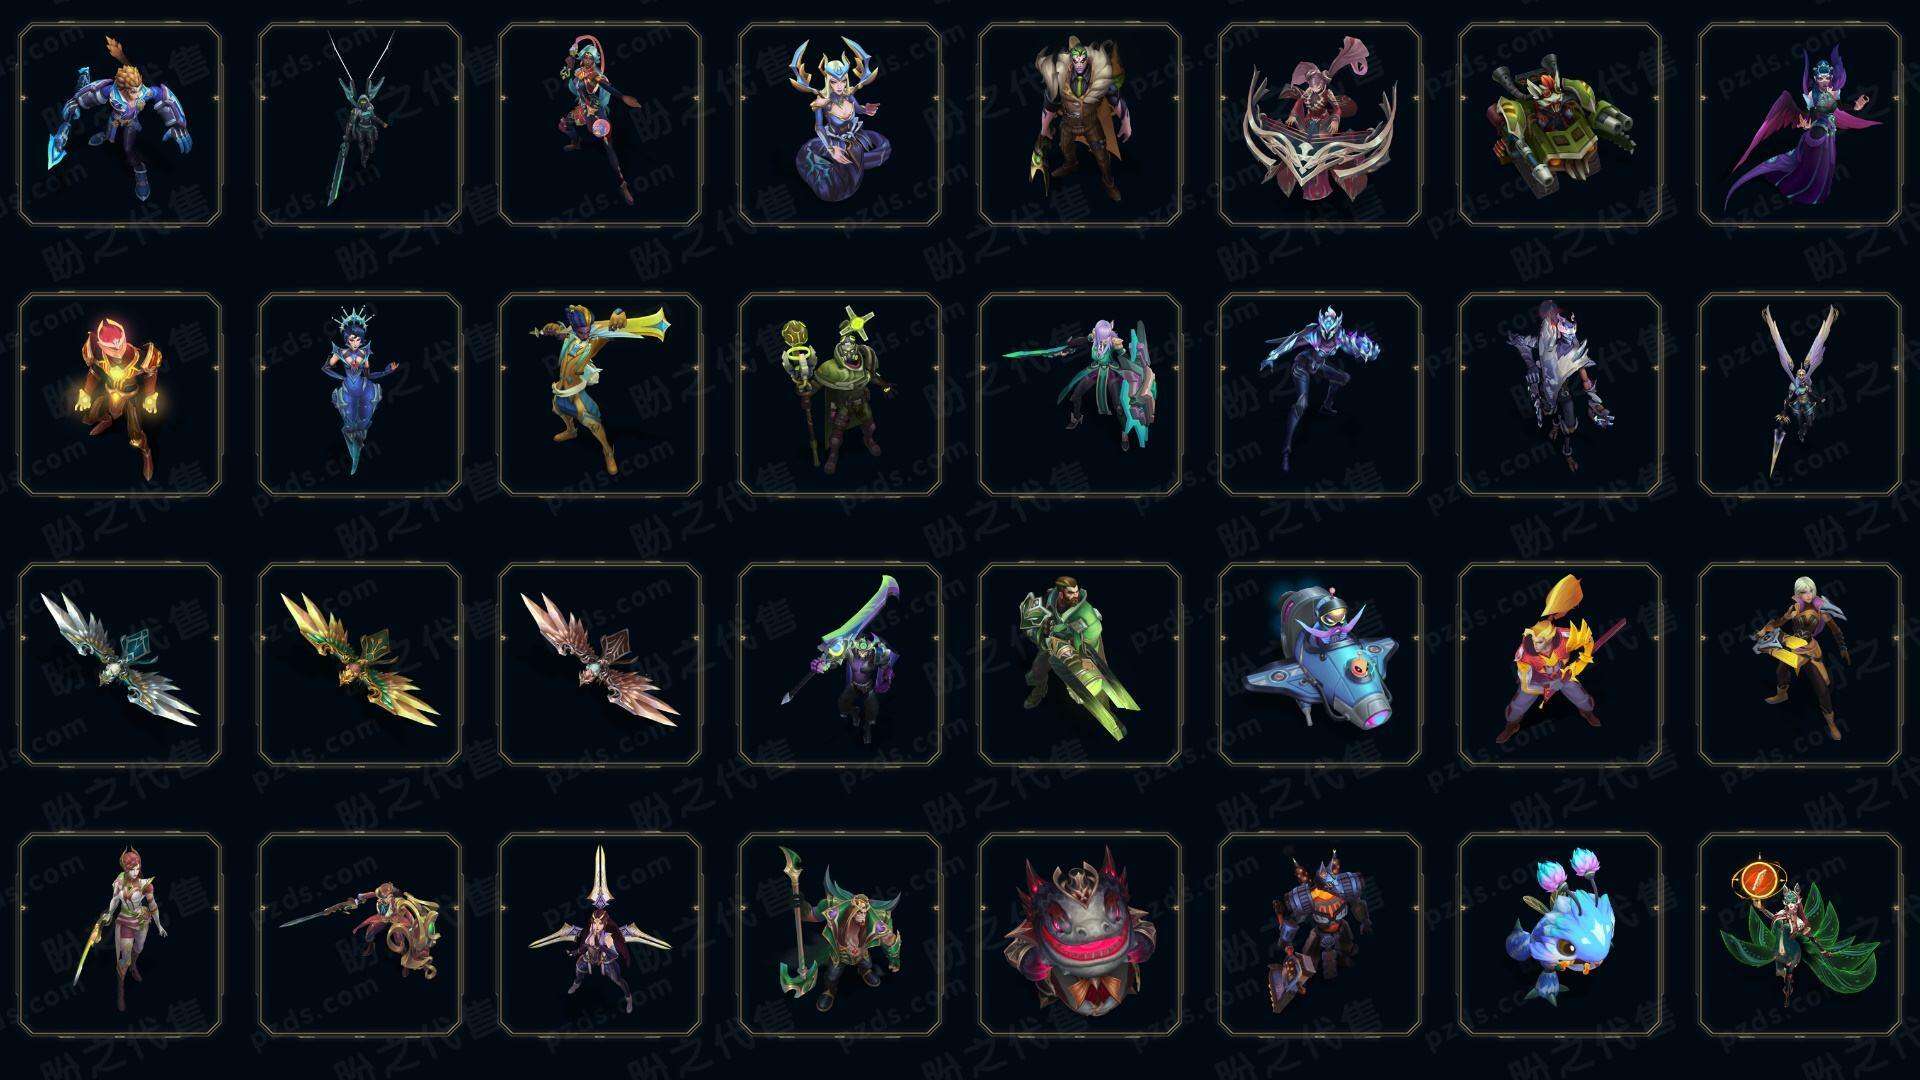Pick the silver feathered wing weapon
The image size is (1920, 1080).
point(120,664)
